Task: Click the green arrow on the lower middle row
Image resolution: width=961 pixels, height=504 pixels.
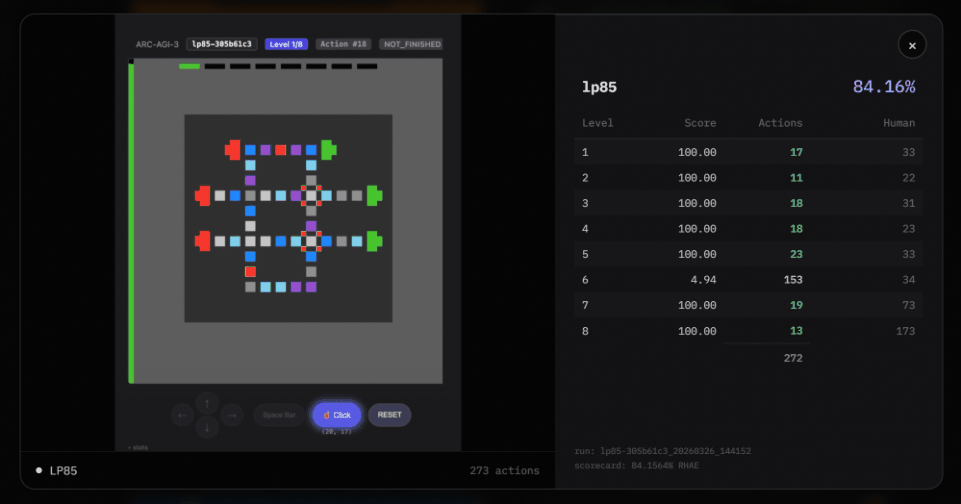Action: (x=374, y=241)
